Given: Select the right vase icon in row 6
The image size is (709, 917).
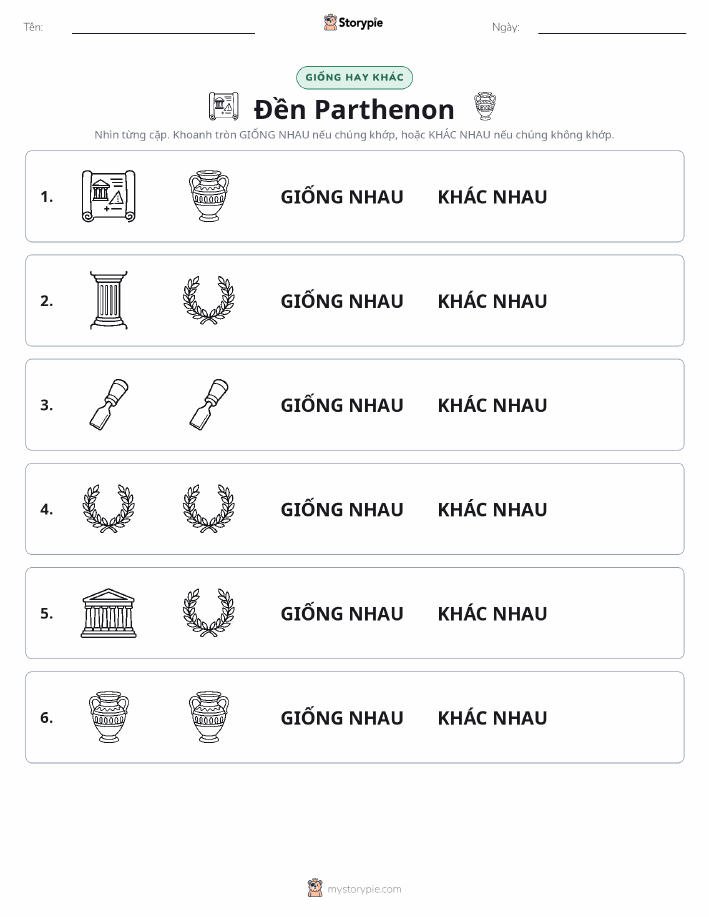Looking at the screenshot, I should tap(209, 717).
